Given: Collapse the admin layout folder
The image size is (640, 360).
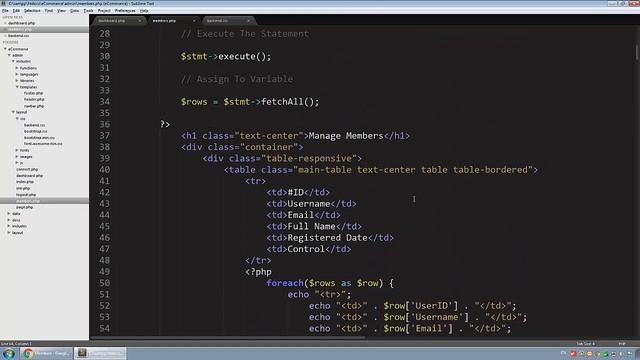Looking at the screenshot, I should tap(13, 112).
